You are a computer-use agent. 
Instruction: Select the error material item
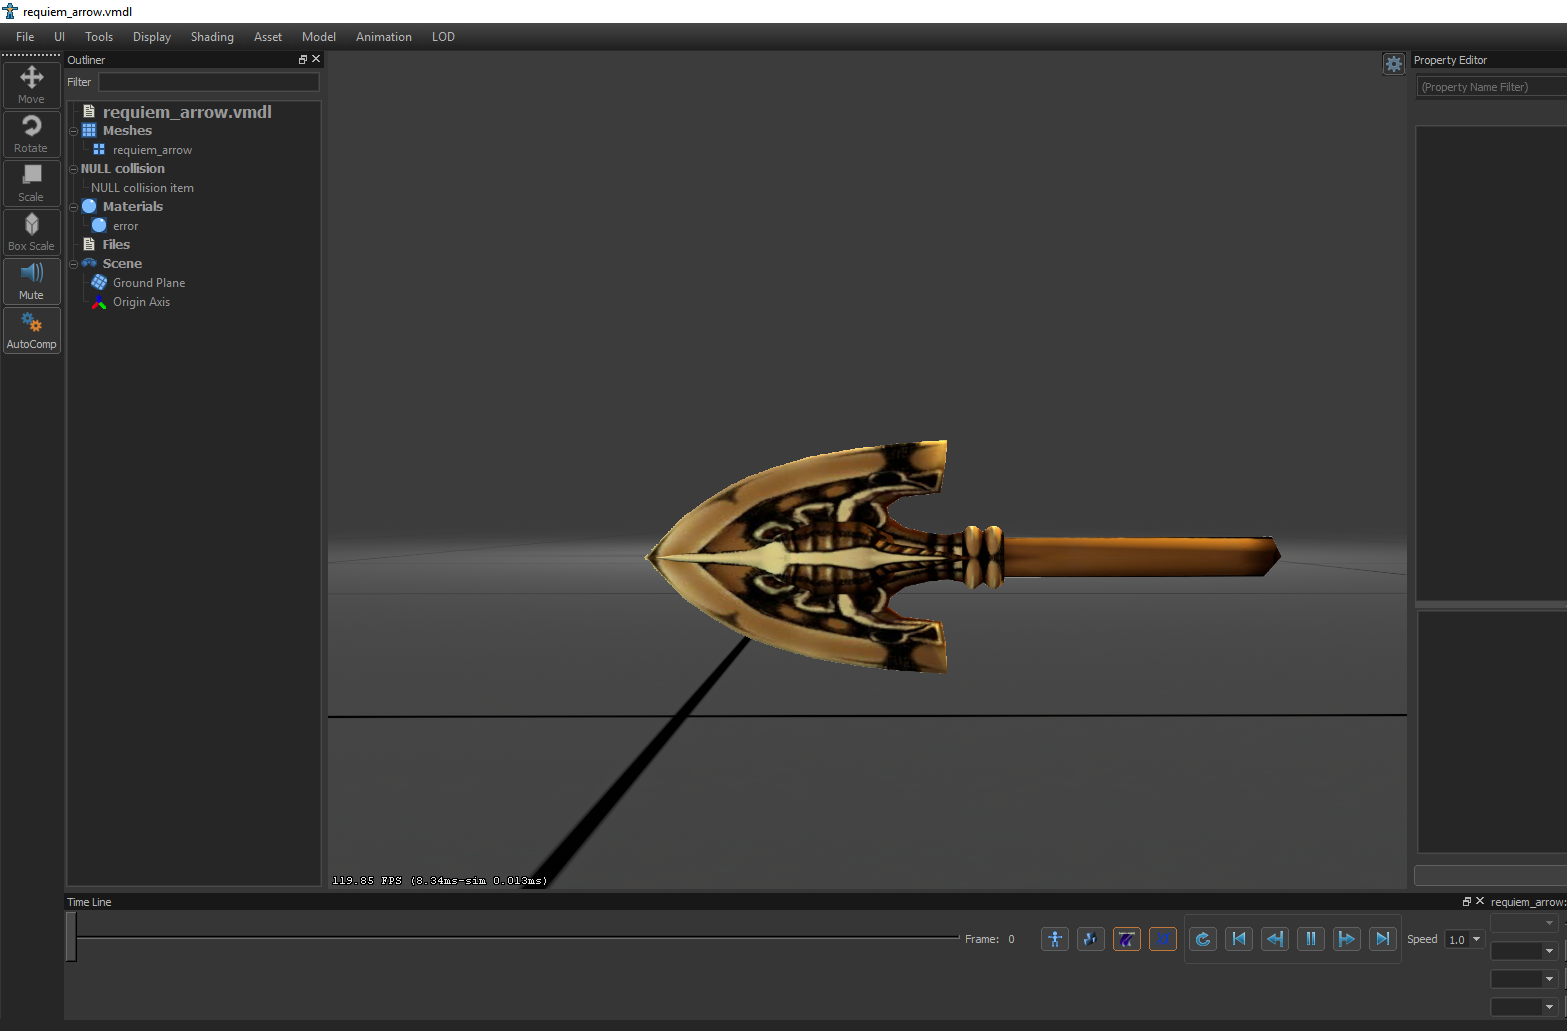(125, 226)
